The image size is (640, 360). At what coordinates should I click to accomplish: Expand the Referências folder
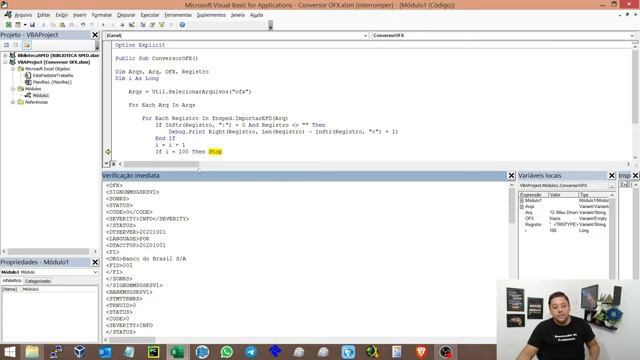[13, 102]
